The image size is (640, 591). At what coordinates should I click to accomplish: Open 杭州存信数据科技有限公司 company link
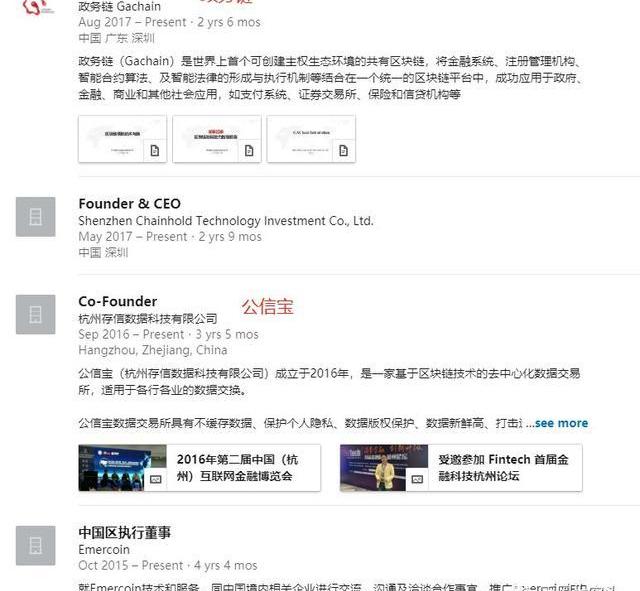(147, 318)
